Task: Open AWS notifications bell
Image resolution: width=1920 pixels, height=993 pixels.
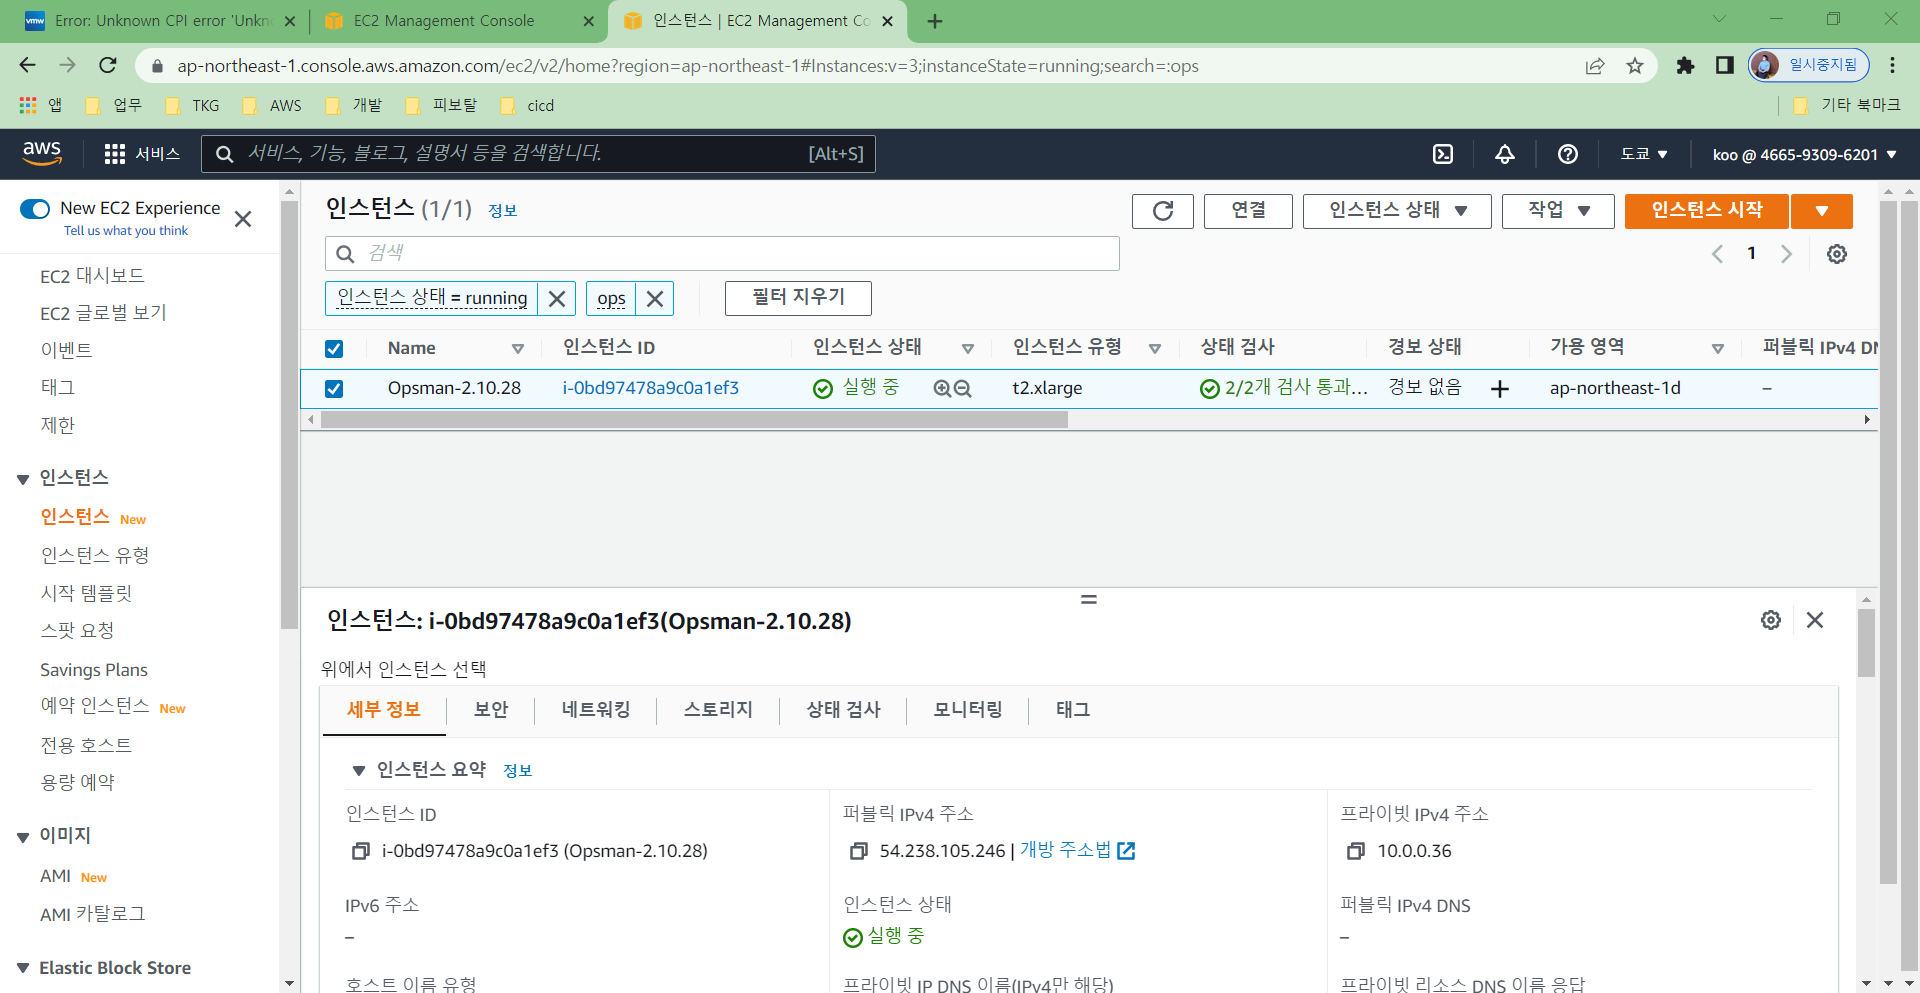Action: 1504,154
